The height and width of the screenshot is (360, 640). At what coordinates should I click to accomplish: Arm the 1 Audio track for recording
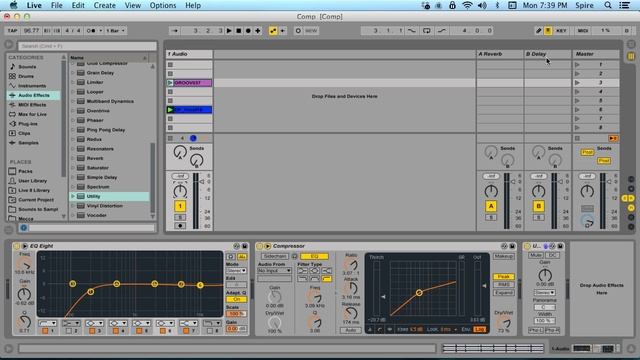180,226
